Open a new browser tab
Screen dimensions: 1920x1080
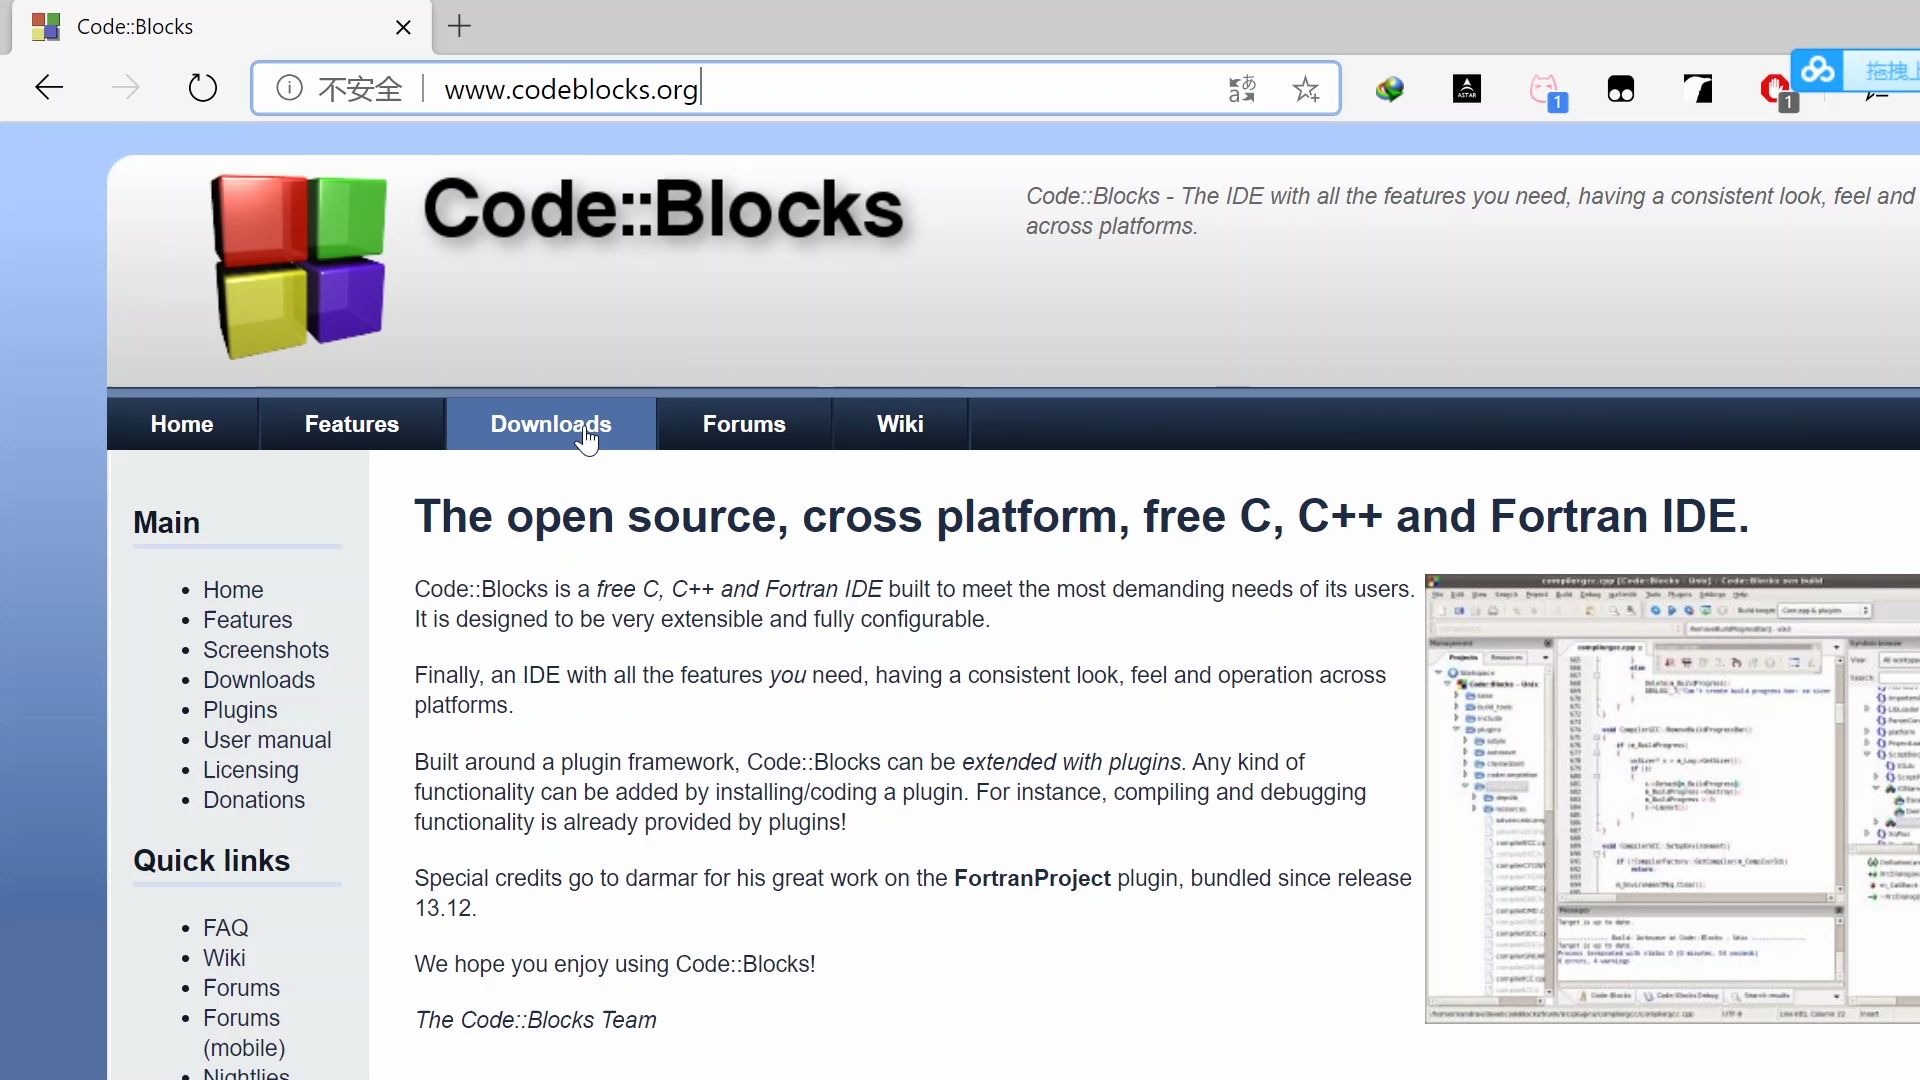459,26
